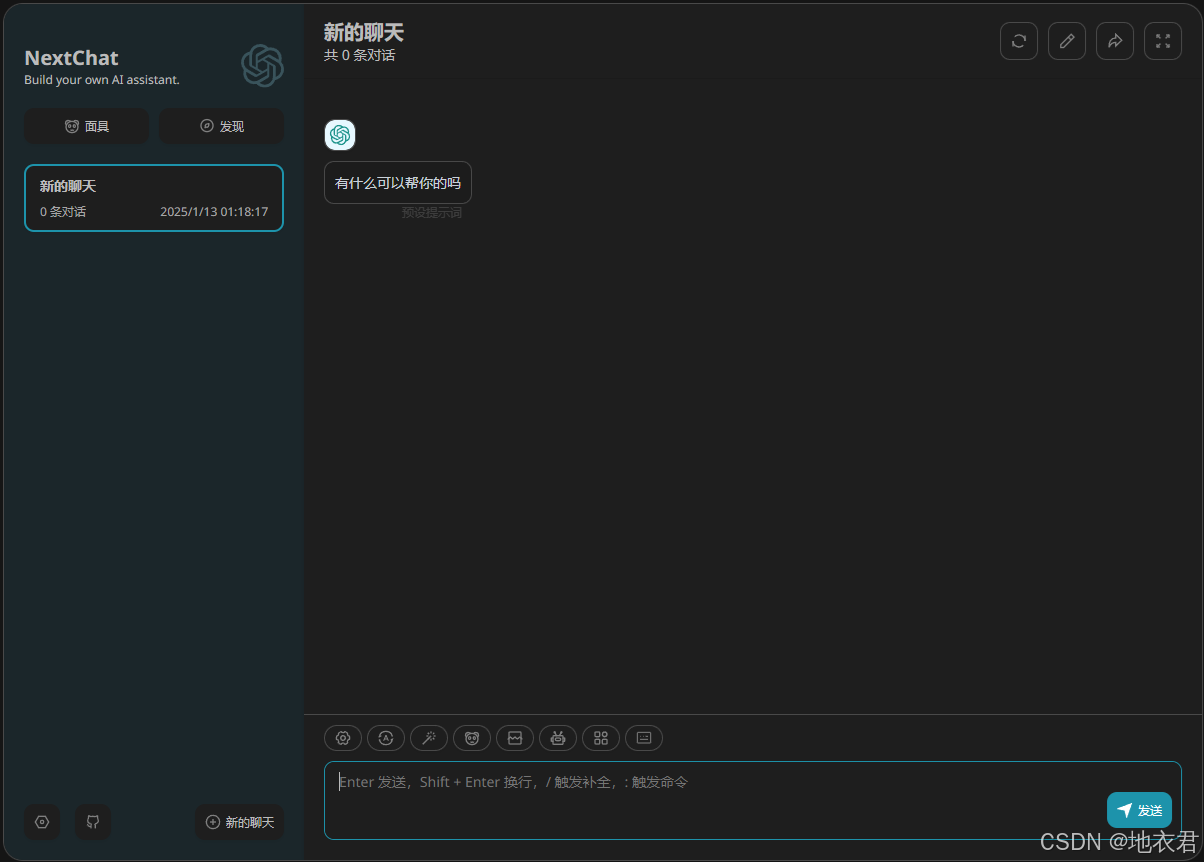This screenshot has width=1204, height=862.
Task: Click the NextChat logo in sidebar
Action: tap(262, 66)
